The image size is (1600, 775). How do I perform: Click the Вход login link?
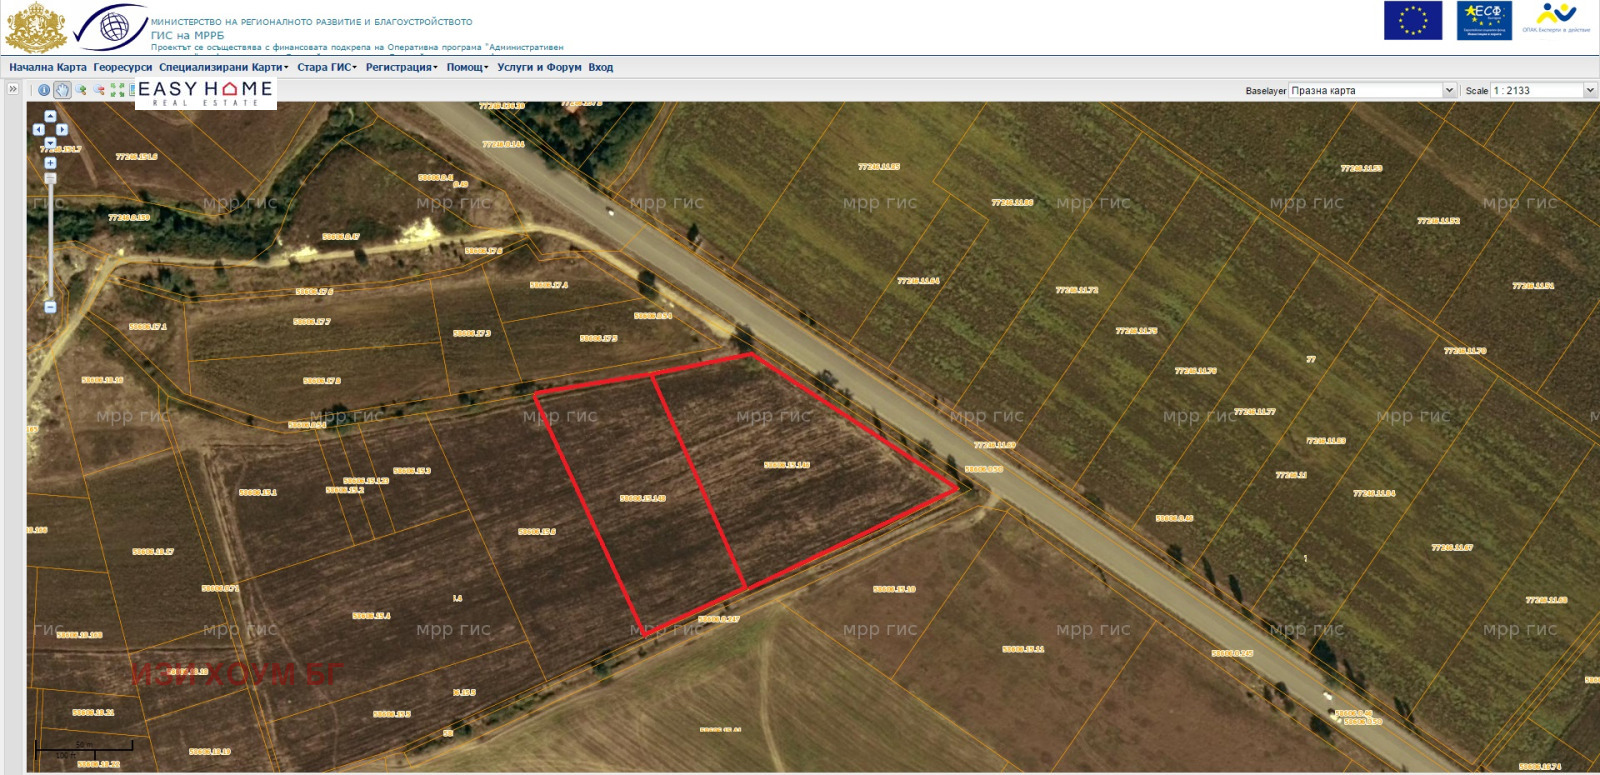[x=600, y=68]
